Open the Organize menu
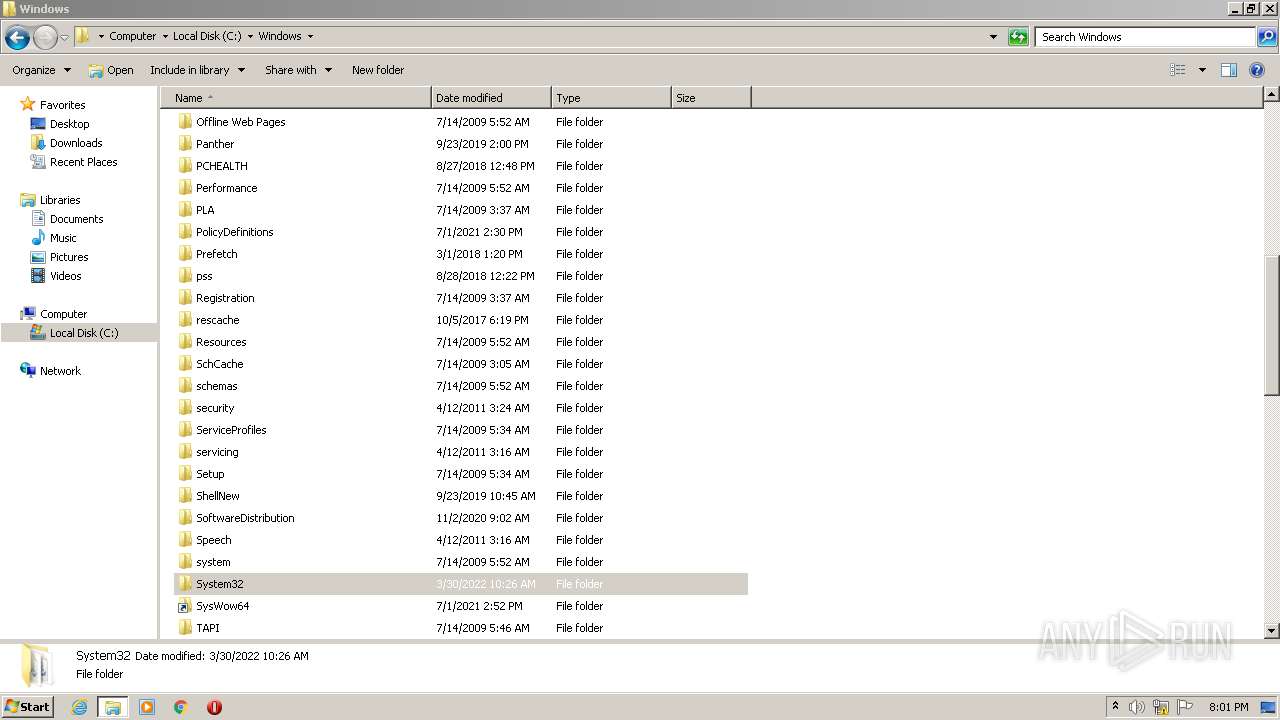Screen dimensions: 1280x720 pyautogui.click(x=42, y=70)
